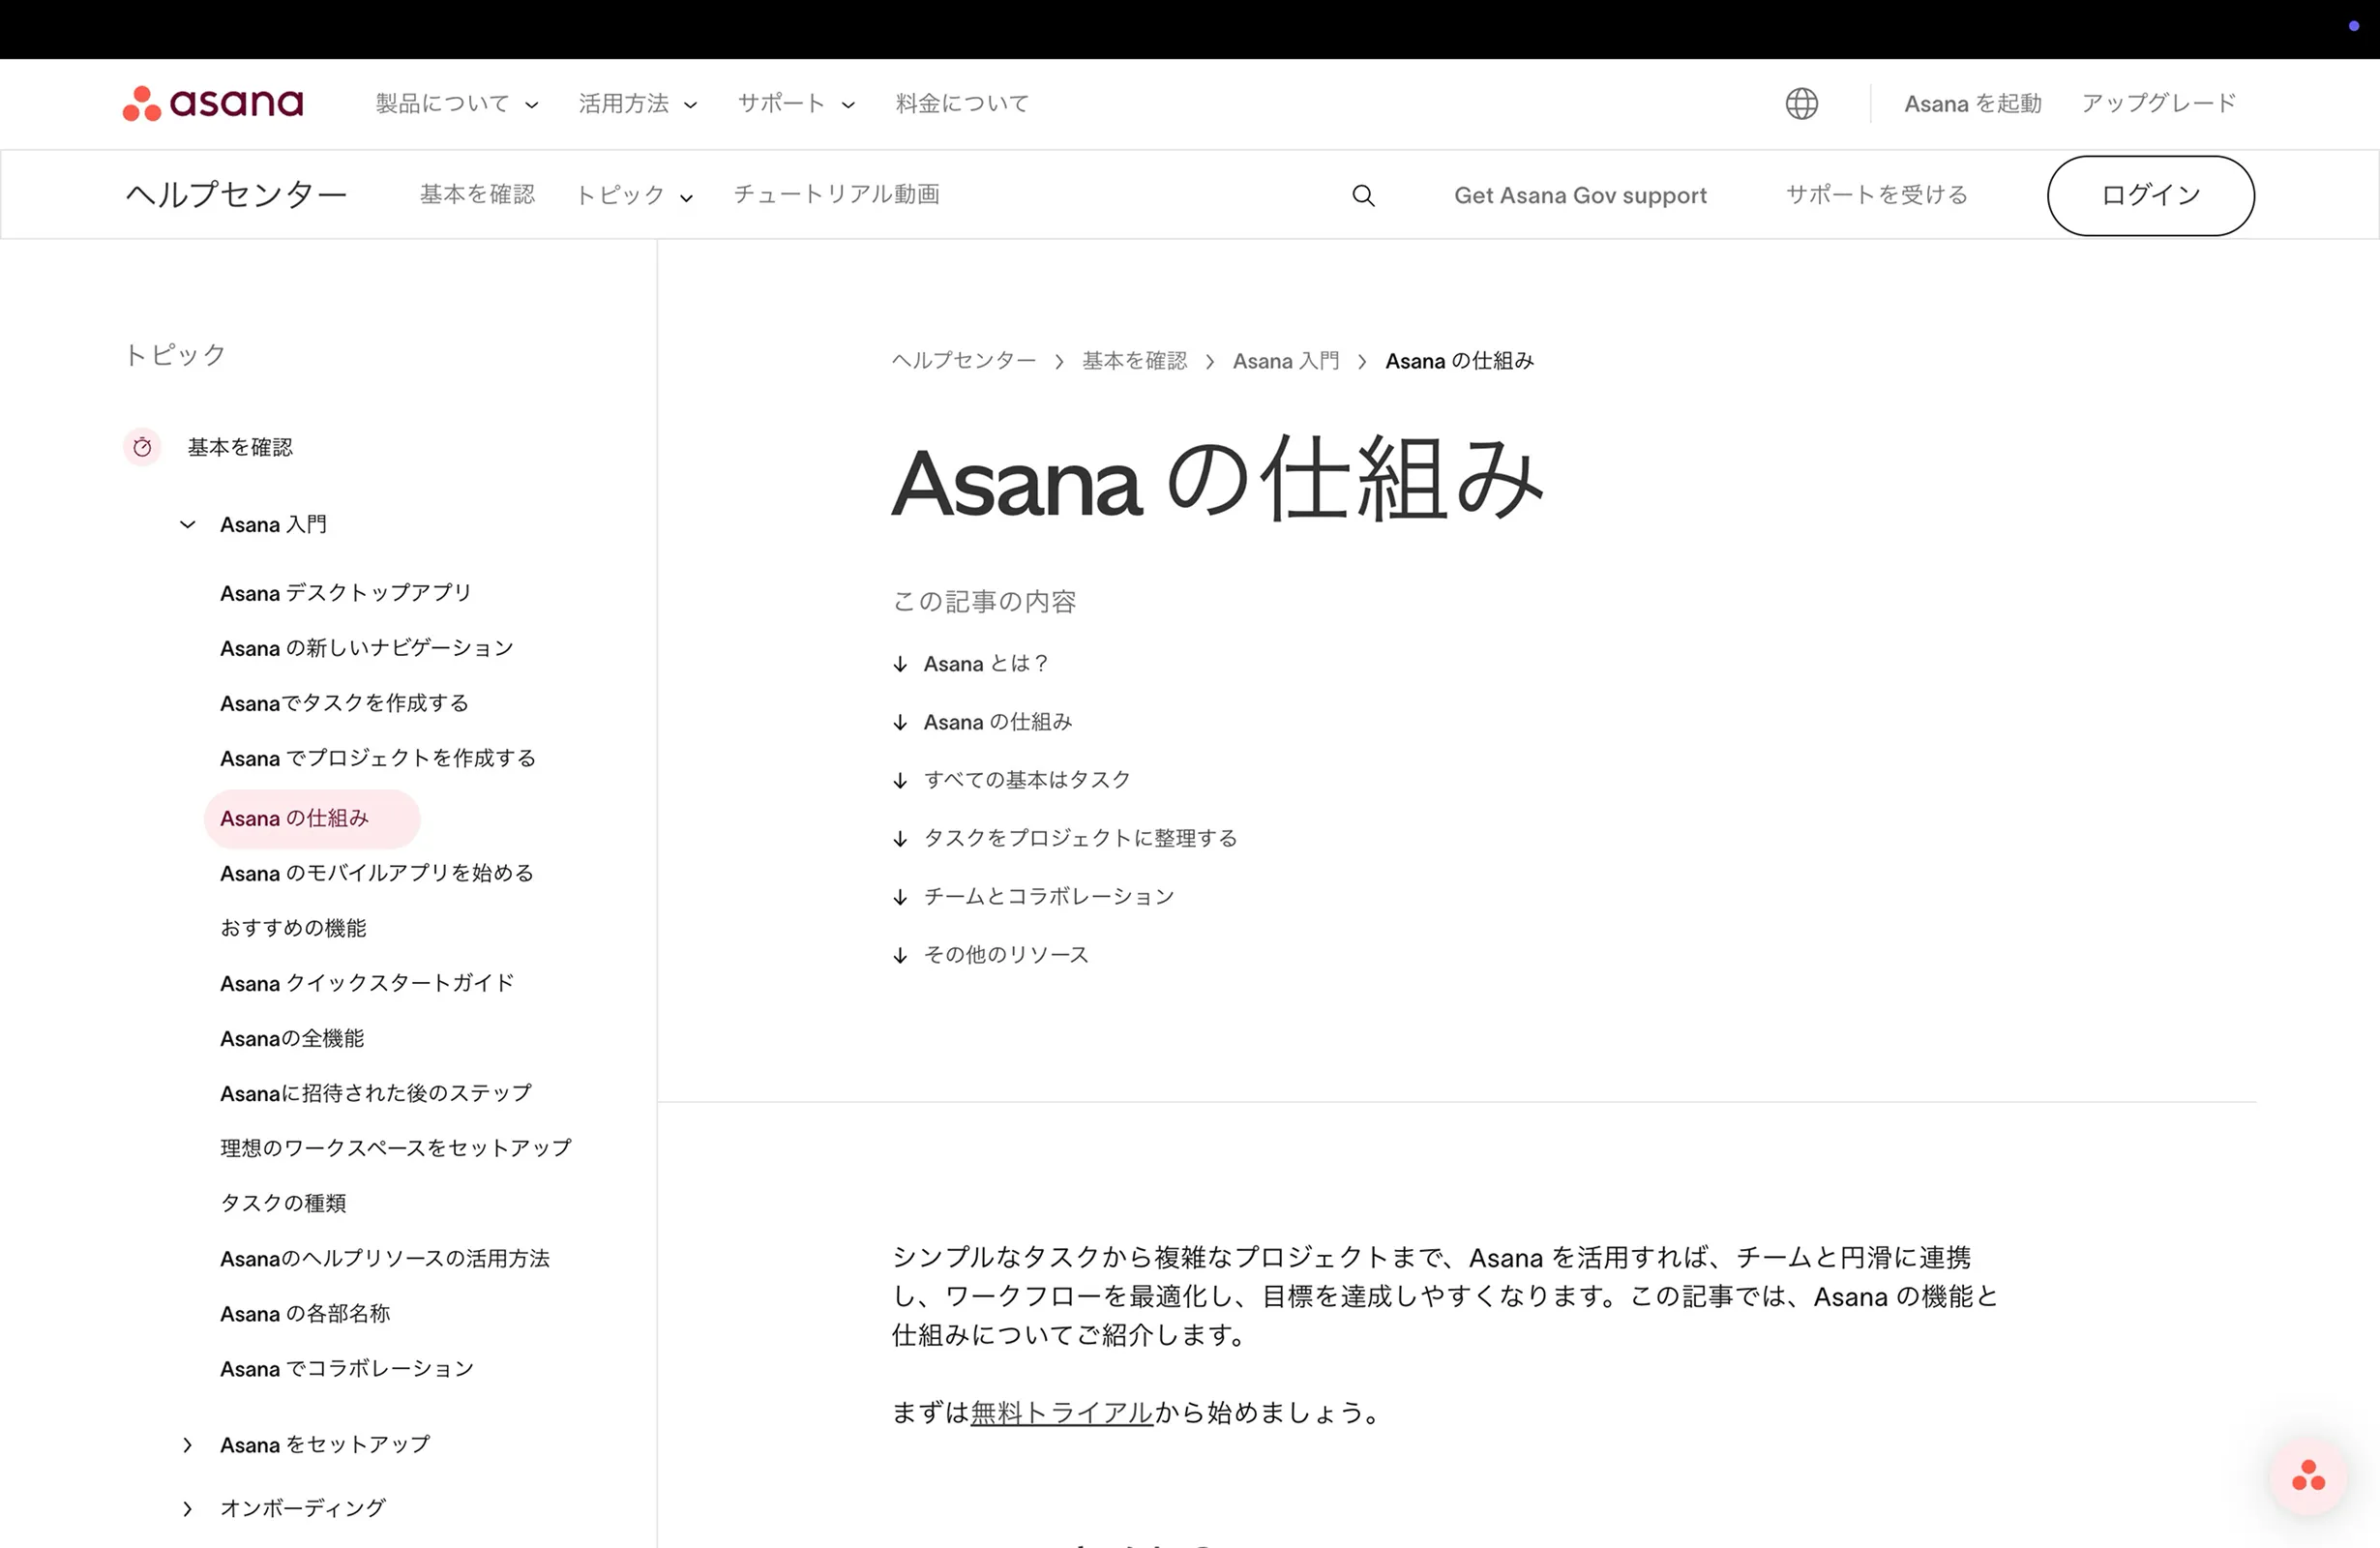Viewport: 2380px width, 1548px height.
Task: Open Asana でコラボレーション sidebar item
Action: (x=347, y=1369)
